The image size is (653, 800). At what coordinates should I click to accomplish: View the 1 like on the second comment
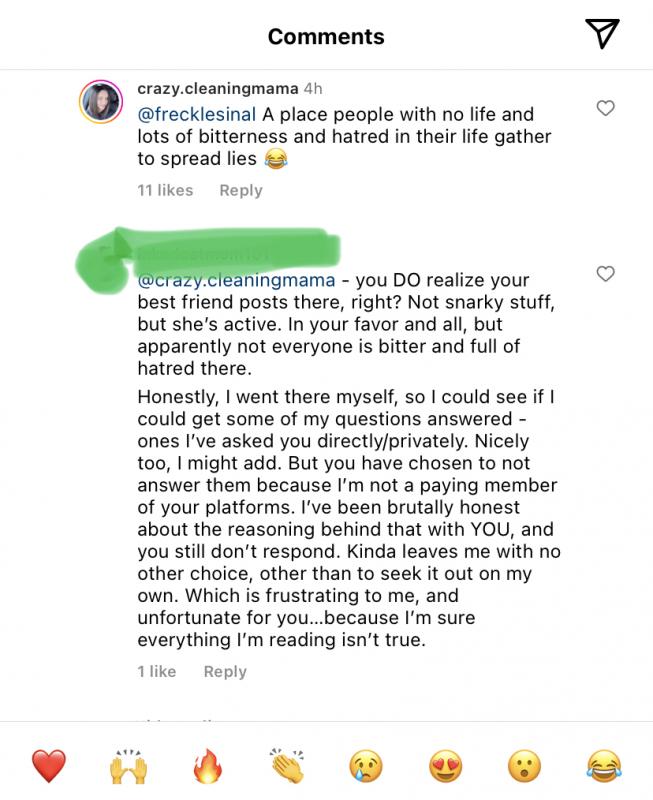click(x=157, y=672)
